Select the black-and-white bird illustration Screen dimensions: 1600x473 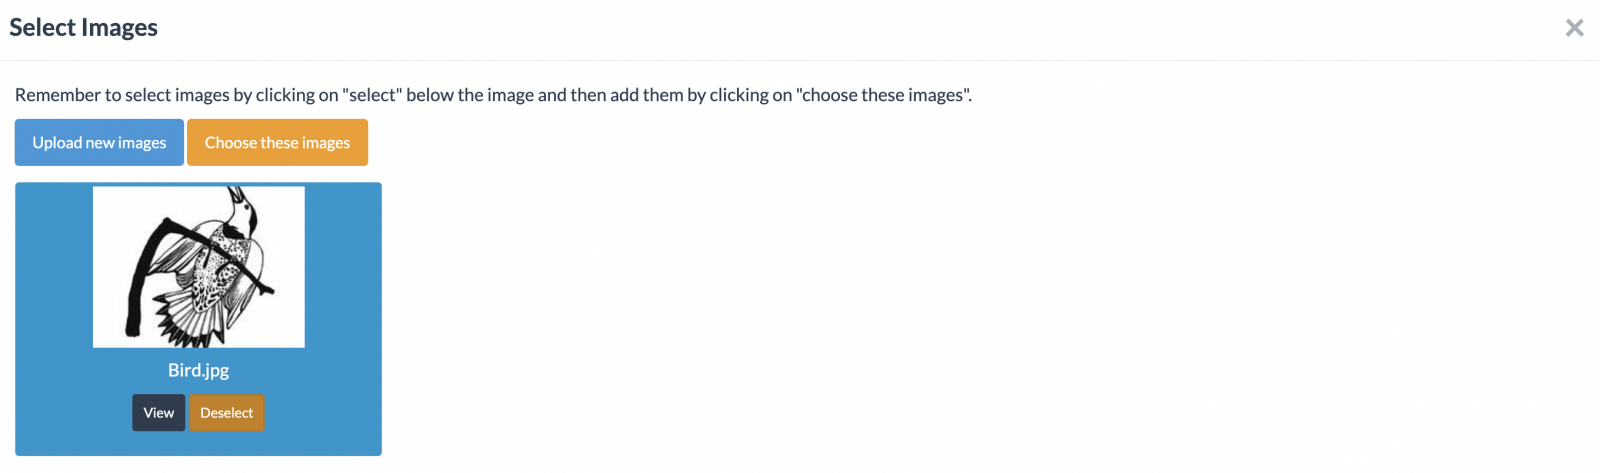click(198, 267)
